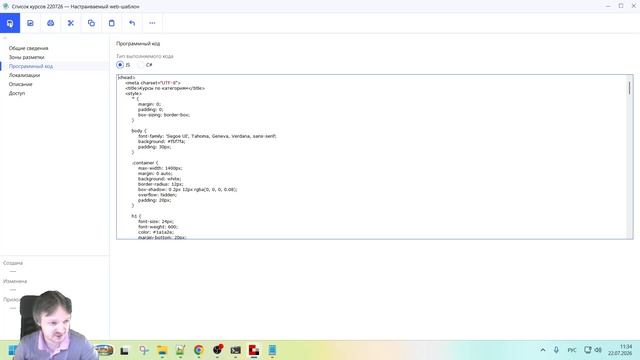Click the highlighted blue save-and-close toolbar button
The width and height of the screenshot is (640, 360).
click(10, 23)
